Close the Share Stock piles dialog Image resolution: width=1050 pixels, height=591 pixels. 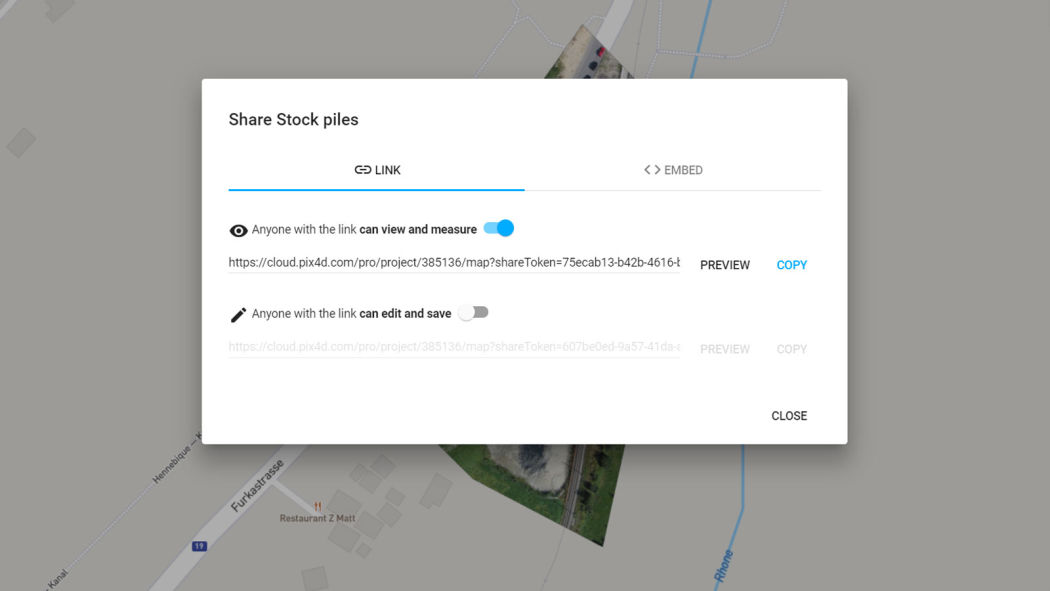(x=789, y=416)
